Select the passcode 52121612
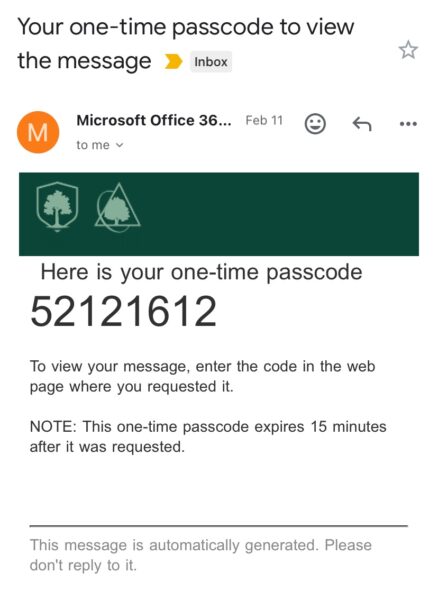The height and width of the screenshot is (600, 438). [x=123, y=311]
